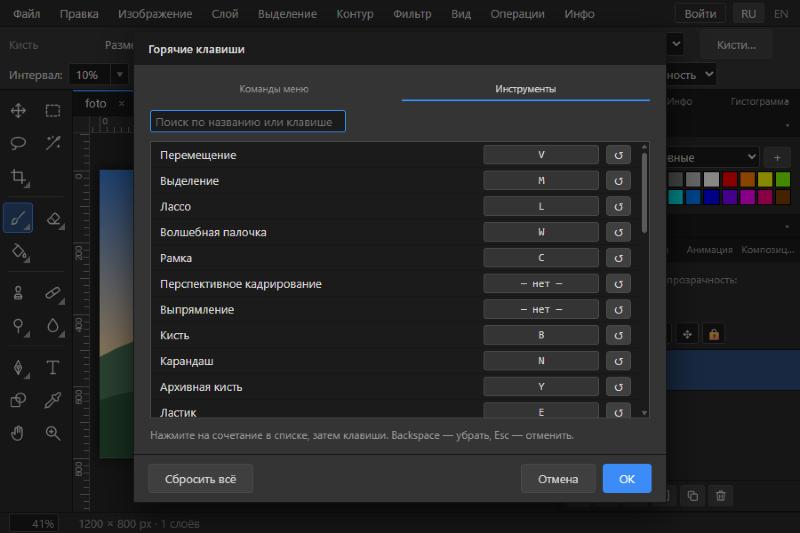This screenshot has width=800, height=533.
Task: Open the Гистограмма panel tab
Action: click(x=759, y=101)
